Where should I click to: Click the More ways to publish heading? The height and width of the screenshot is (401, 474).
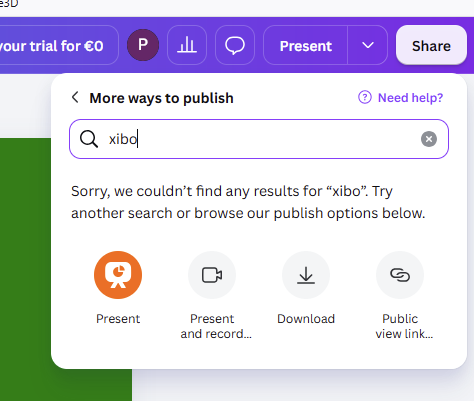click(161, 98)
